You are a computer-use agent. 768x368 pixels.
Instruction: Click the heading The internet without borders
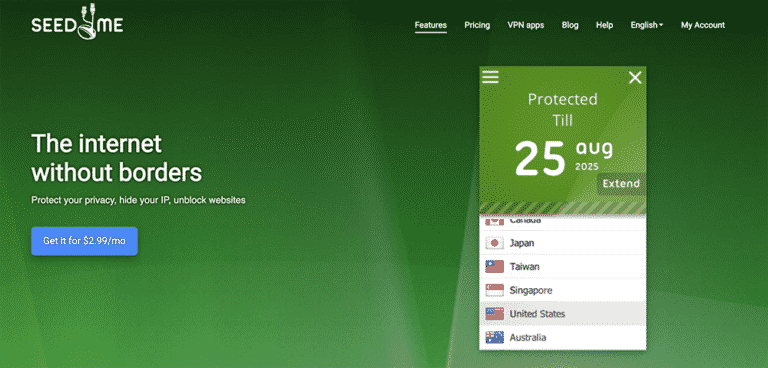click(117, 158)
